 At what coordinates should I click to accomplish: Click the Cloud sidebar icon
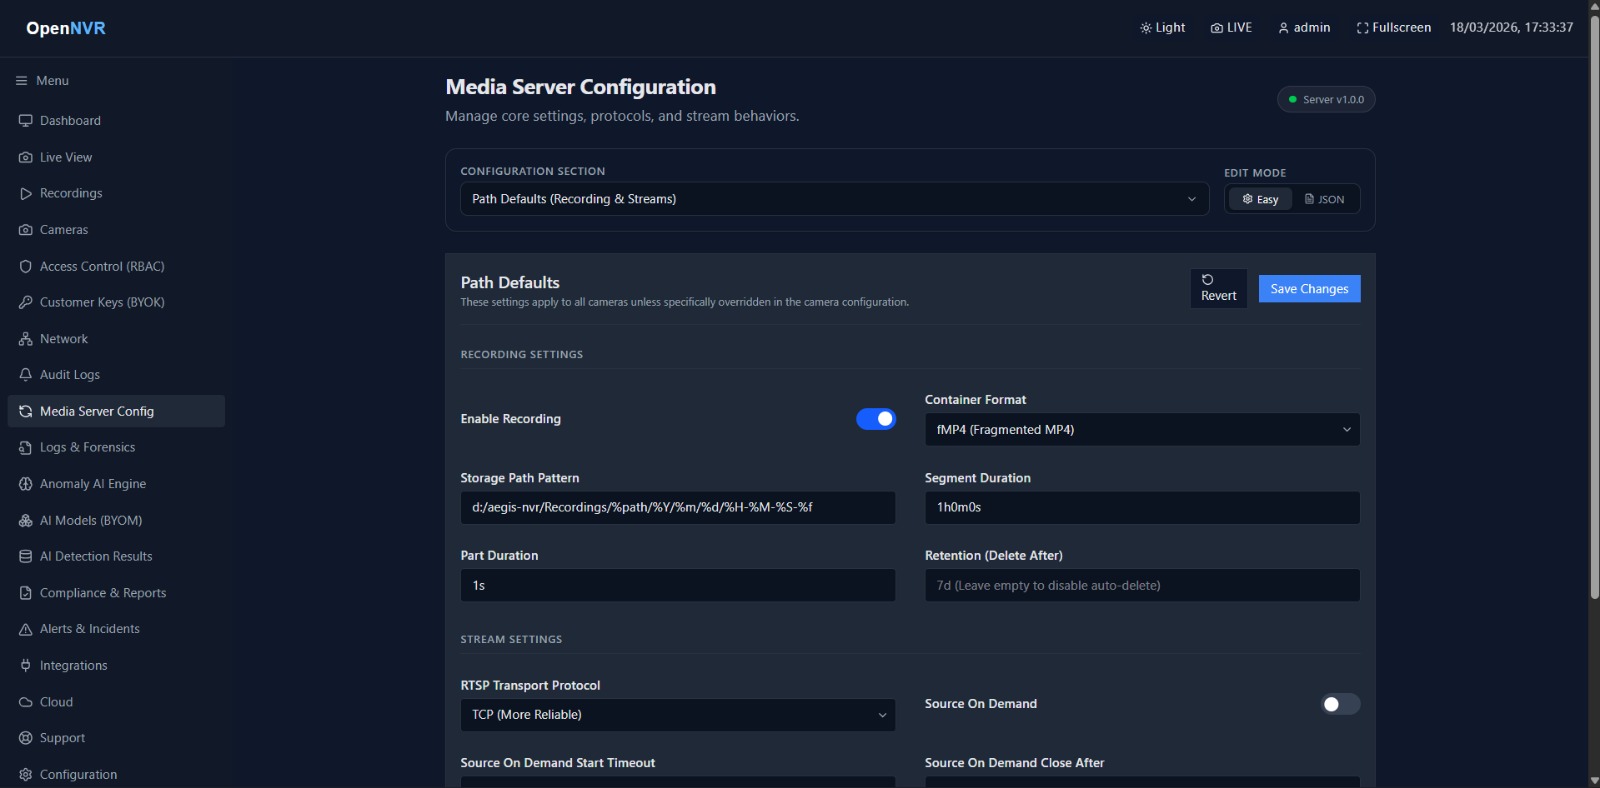[26, 702]
